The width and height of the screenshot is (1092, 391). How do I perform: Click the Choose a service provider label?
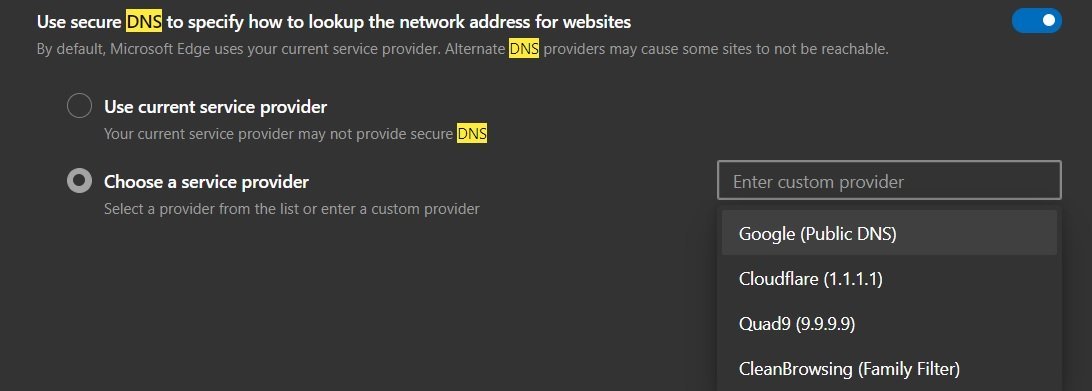pyautogui.click(x=206, y=181)
